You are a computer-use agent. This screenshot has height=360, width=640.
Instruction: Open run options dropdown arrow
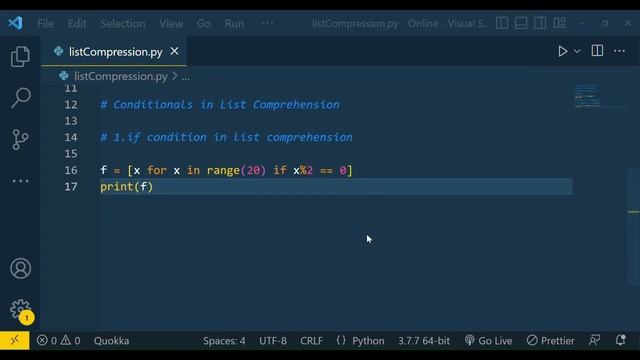click(577, 51)
